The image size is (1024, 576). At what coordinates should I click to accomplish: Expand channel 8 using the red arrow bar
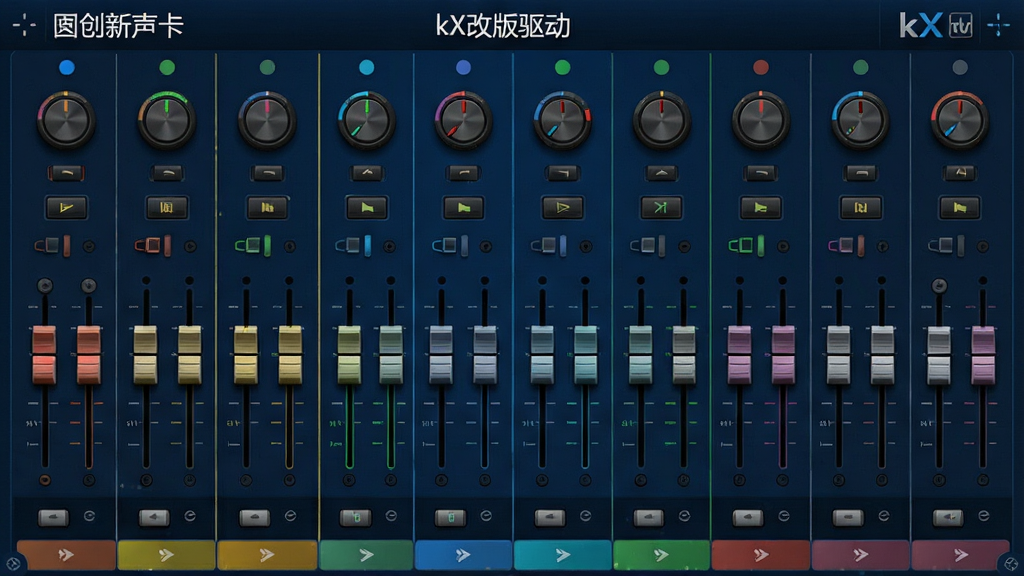(760, 555)
